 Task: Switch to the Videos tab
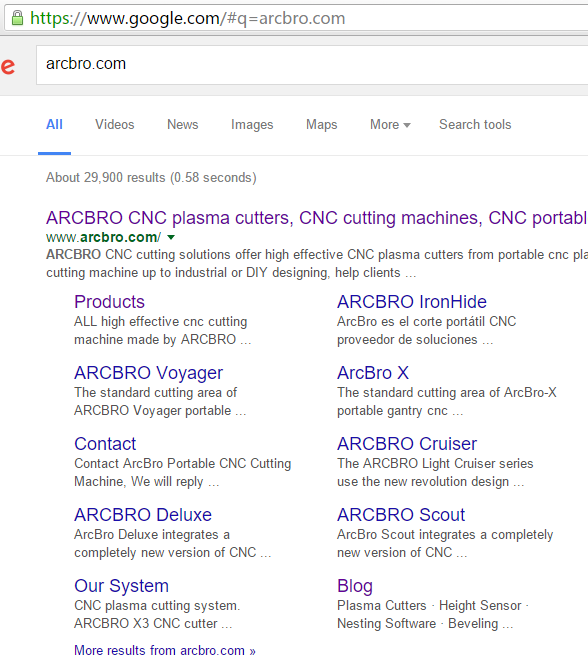coord(114,125)
